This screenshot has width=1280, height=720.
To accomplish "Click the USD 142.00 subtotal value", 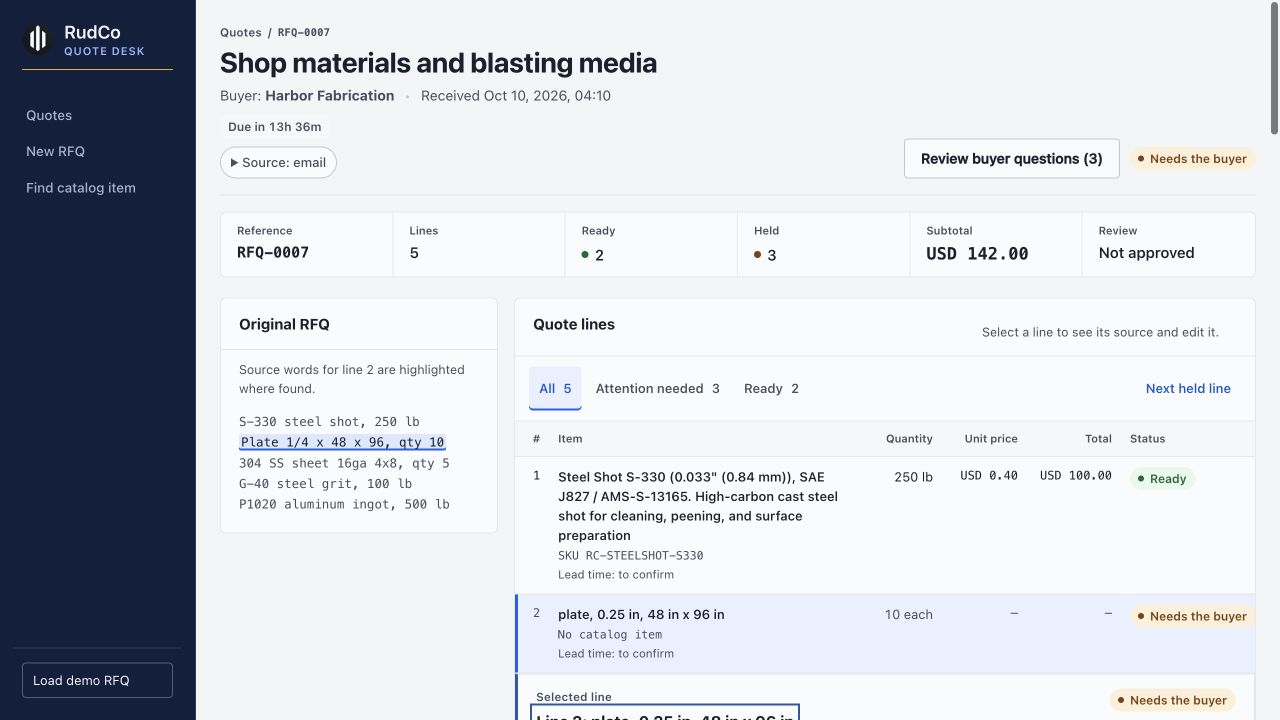I will click(977, 253).
